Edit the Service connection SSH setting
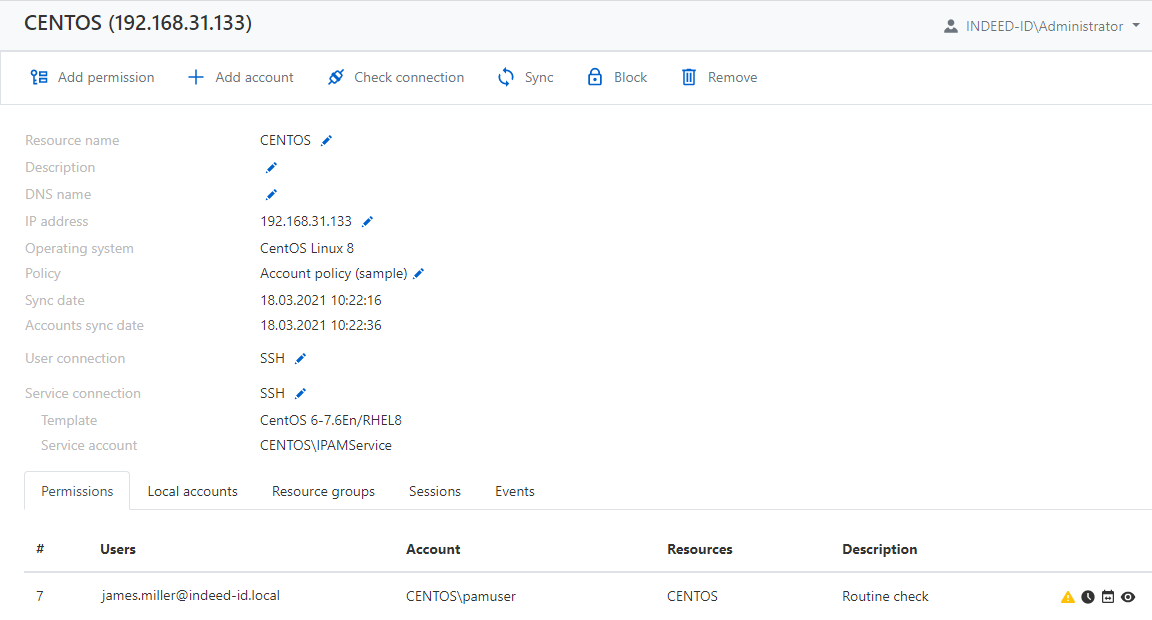 pos(300,394)
